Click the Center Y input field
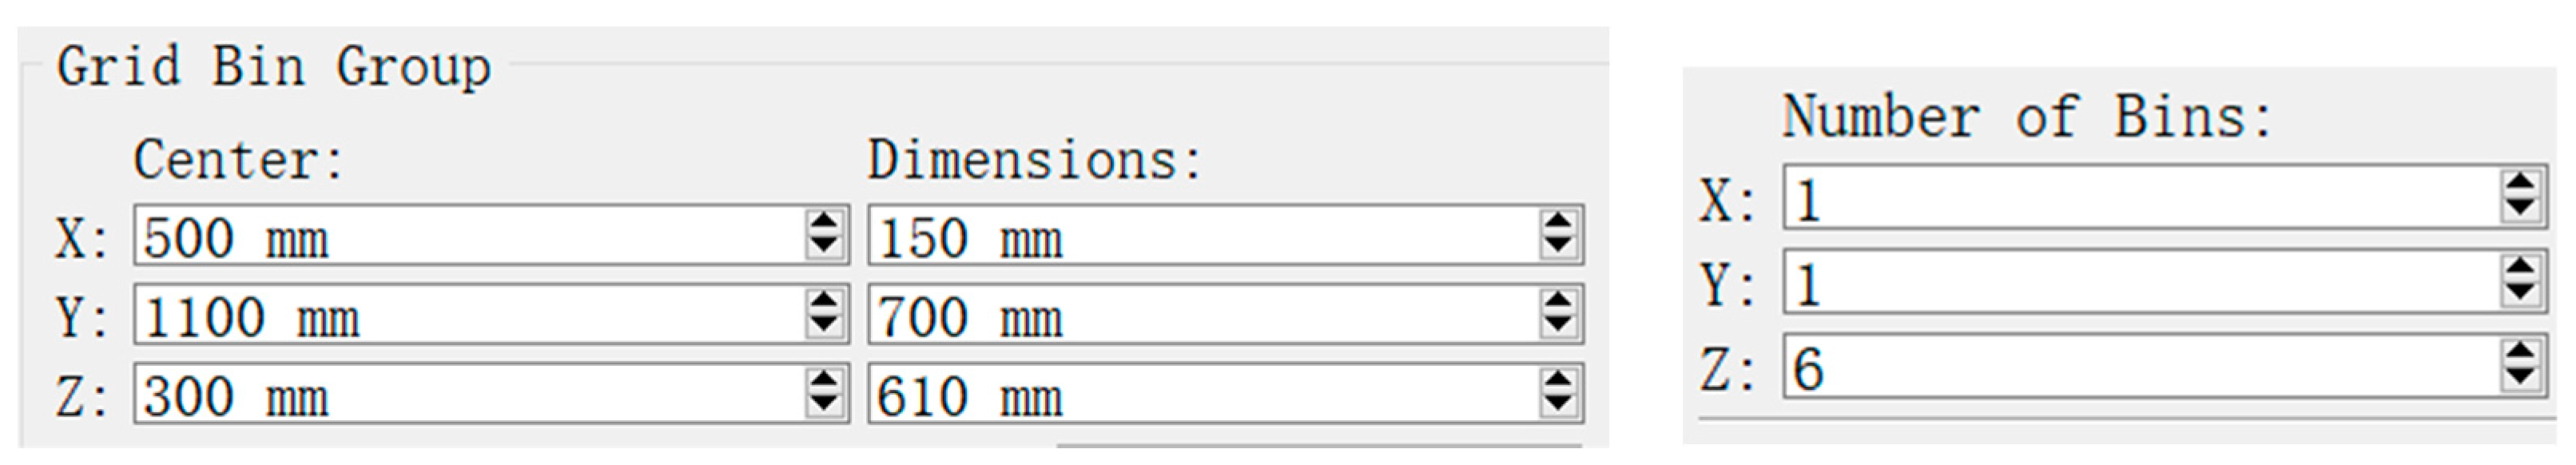 (x=470, y=316)
